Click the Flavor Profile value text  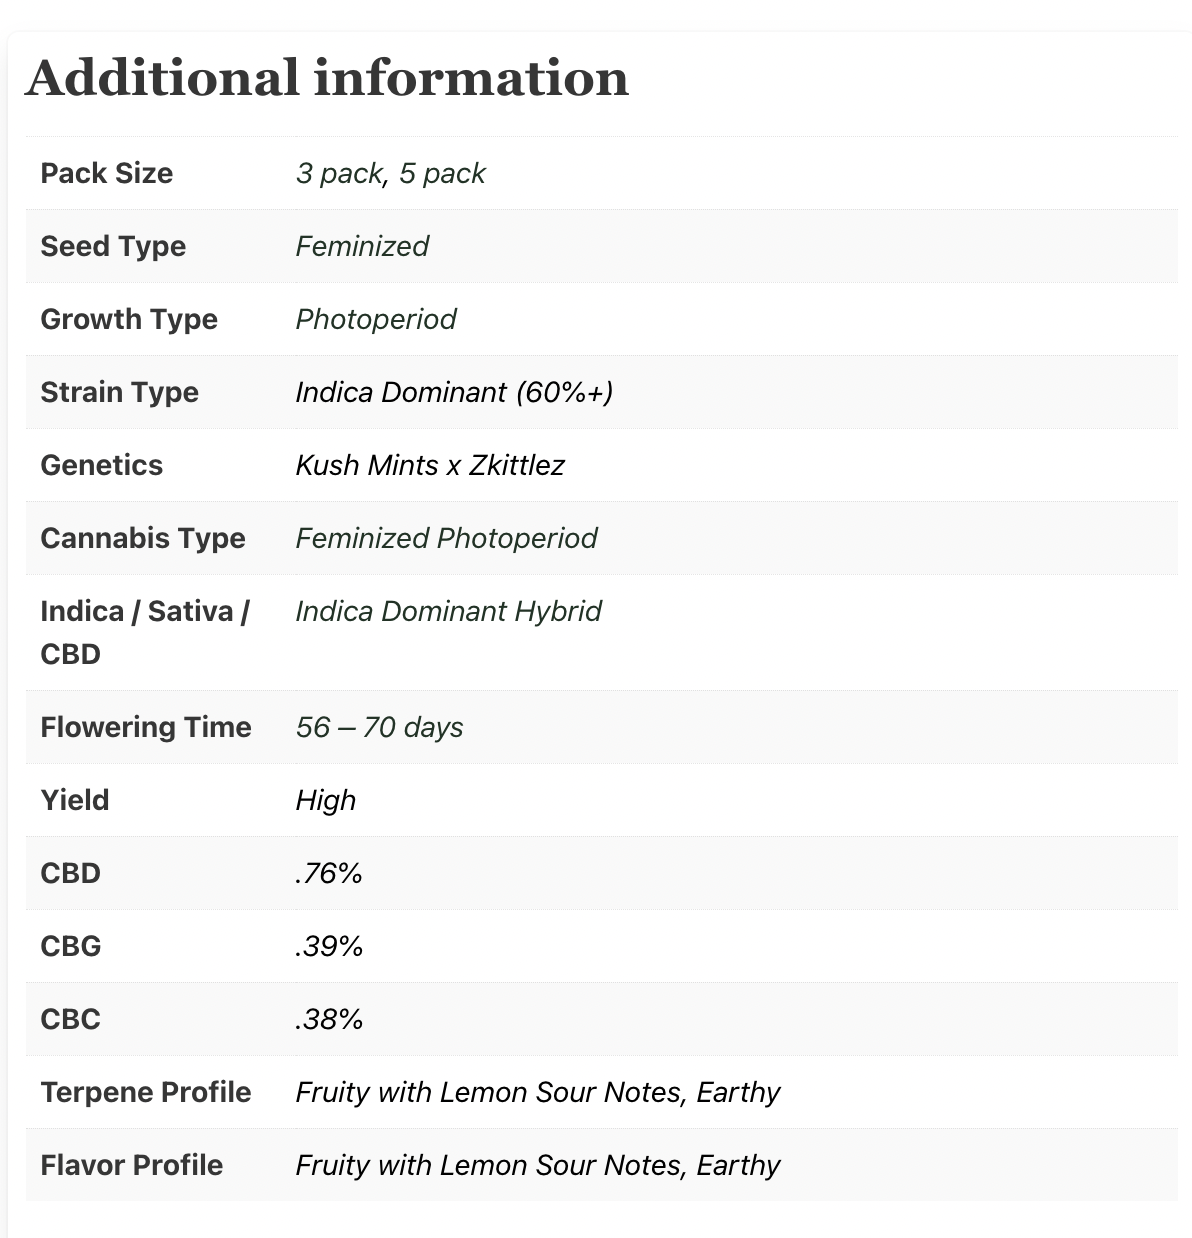tap(538, 1165)
